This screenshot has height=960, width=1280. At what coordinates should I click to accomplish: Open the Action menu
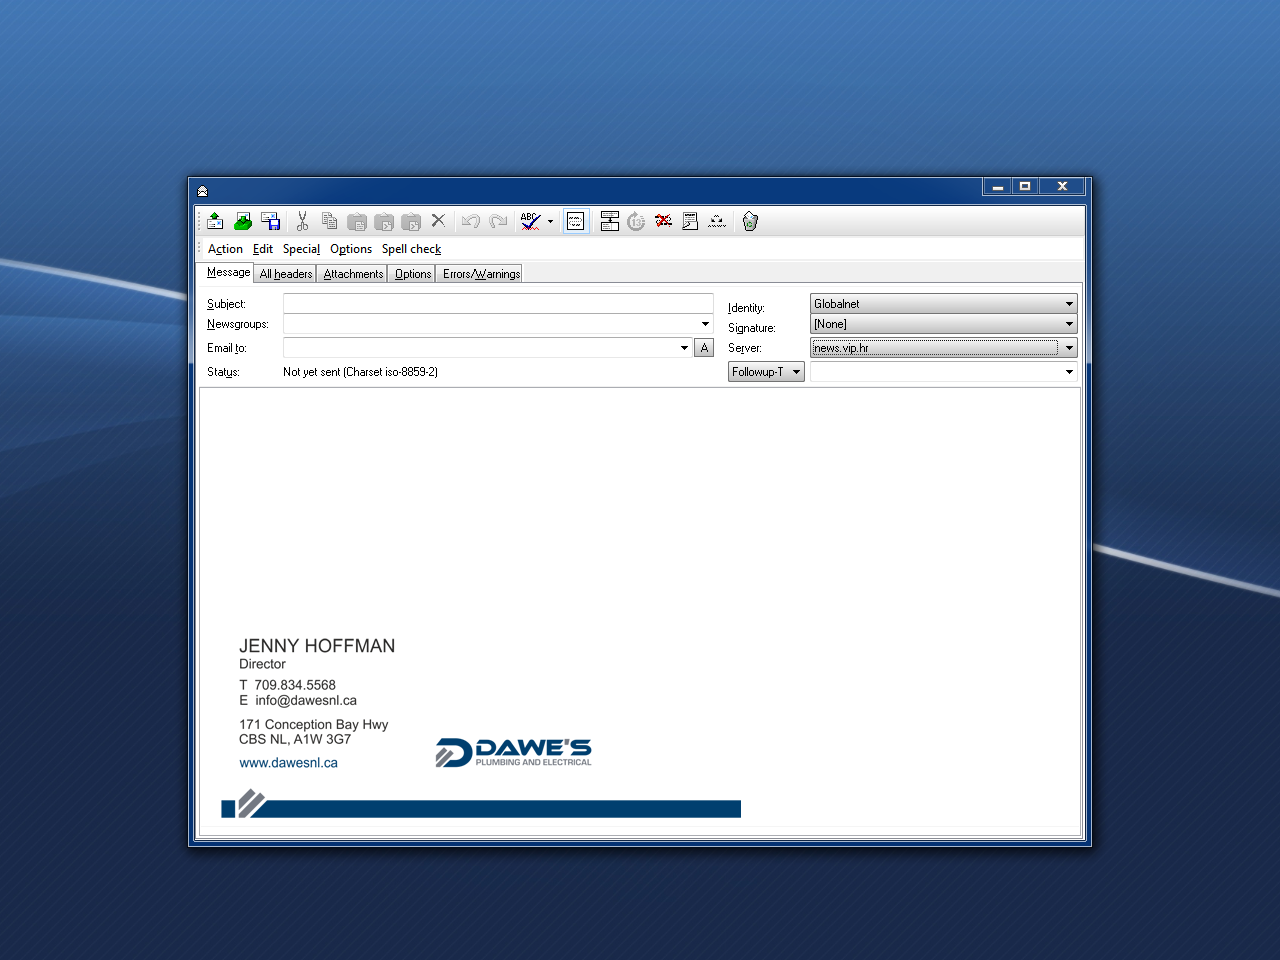coord(225,249)
